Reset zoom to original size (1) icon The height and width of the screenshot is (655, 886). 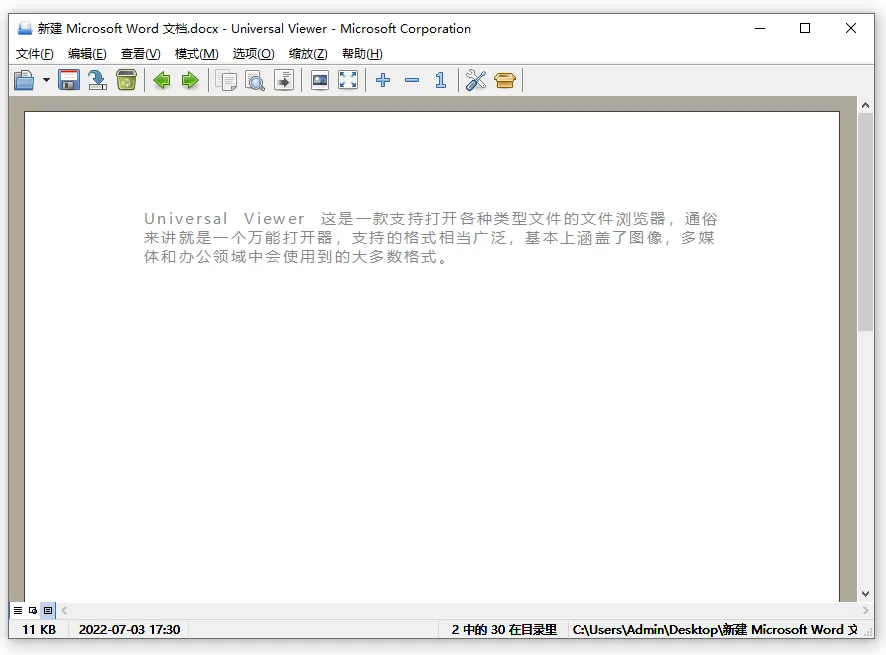pos(441,80)
